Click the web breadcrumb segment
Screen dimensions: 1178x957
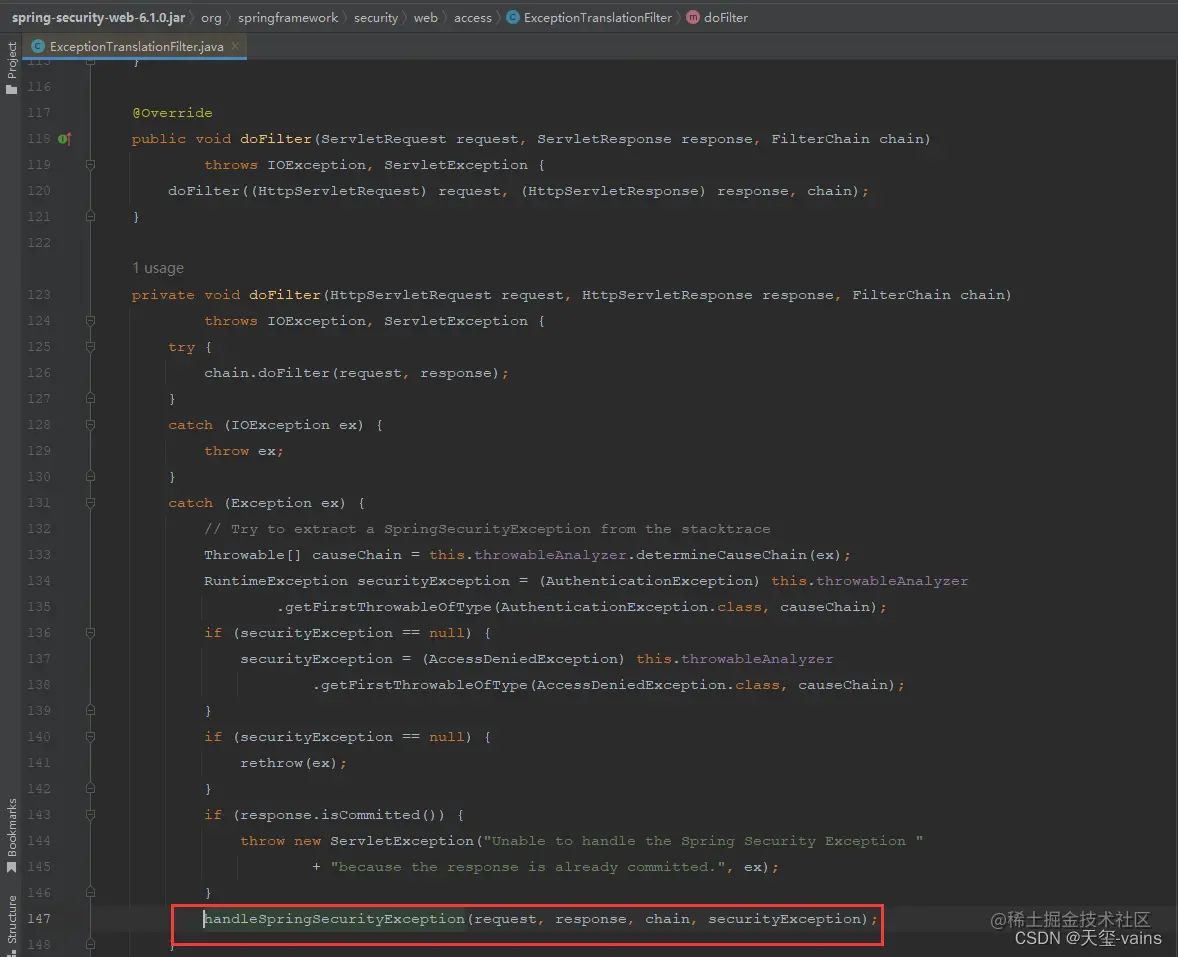click(425, 17)
